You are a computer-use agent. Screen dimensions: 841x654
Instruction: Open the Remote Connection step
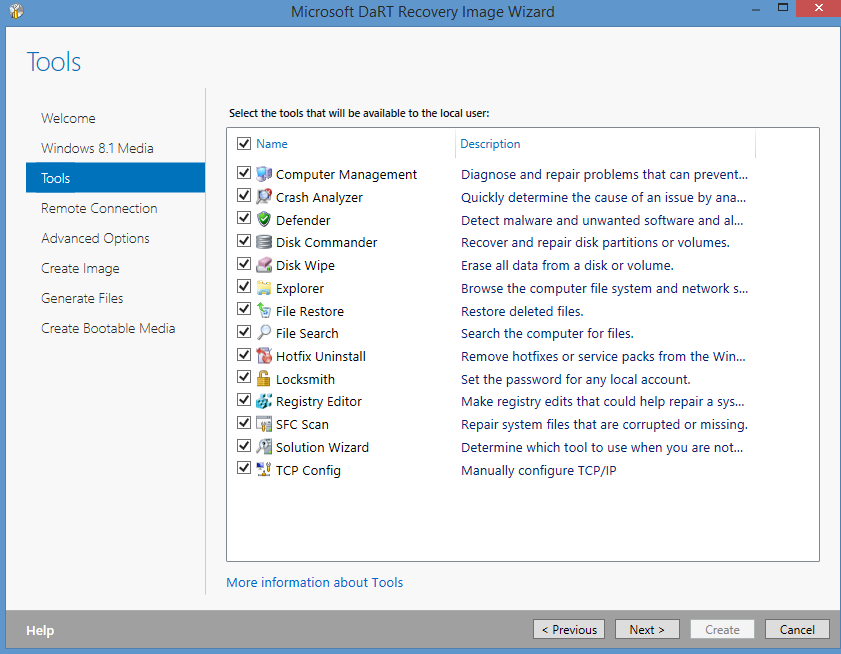pyautogui.click(x=99, y=208)
